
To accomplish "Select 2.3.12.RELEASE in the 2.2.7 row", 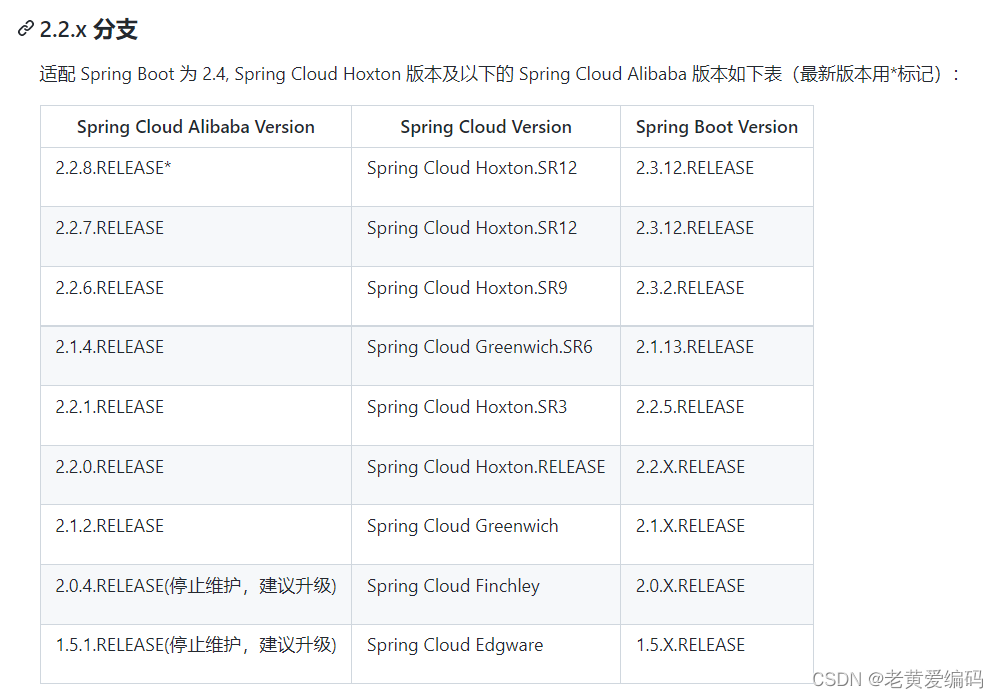I will 717,236.
